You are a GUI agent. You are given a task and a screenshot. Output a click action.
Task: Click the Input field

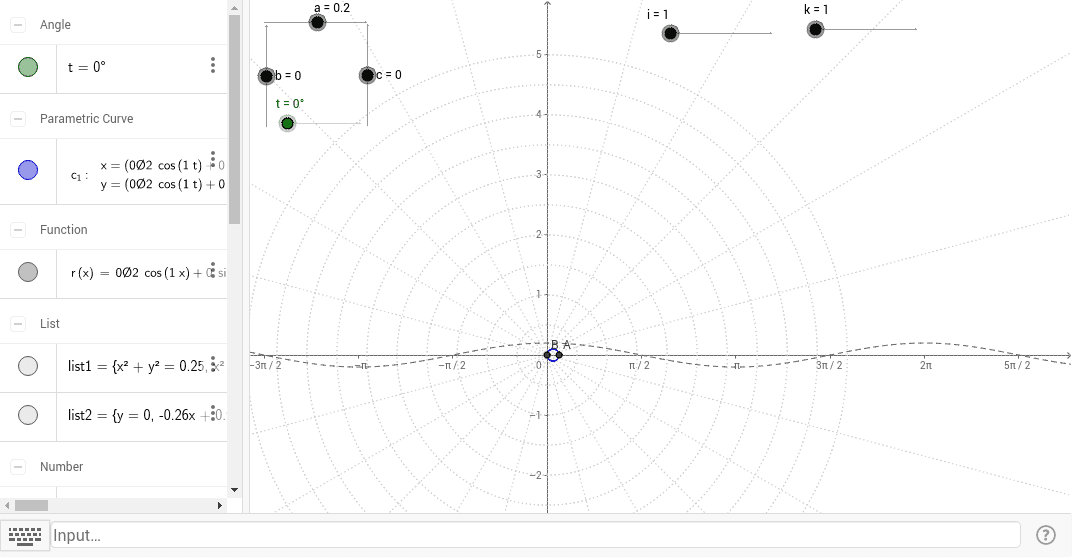point(536,535)
